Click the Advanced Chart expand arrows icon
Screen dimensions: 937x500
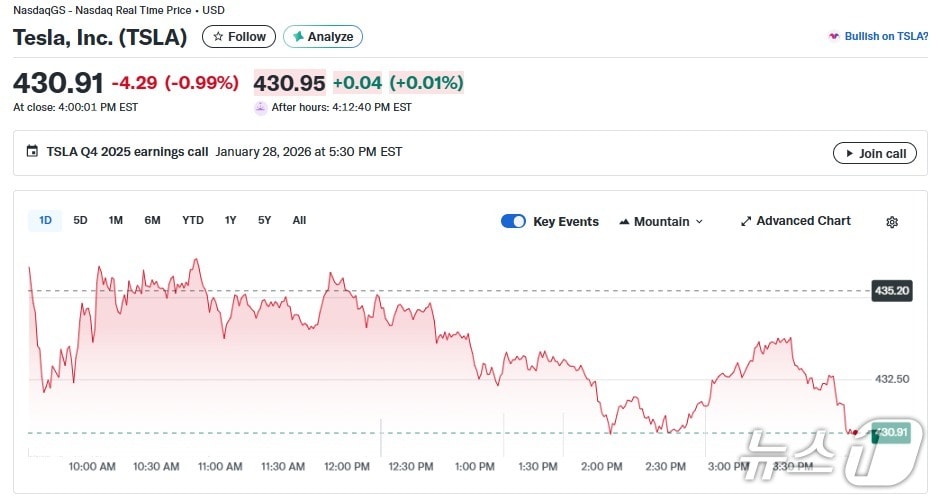(x=746, y=222)
